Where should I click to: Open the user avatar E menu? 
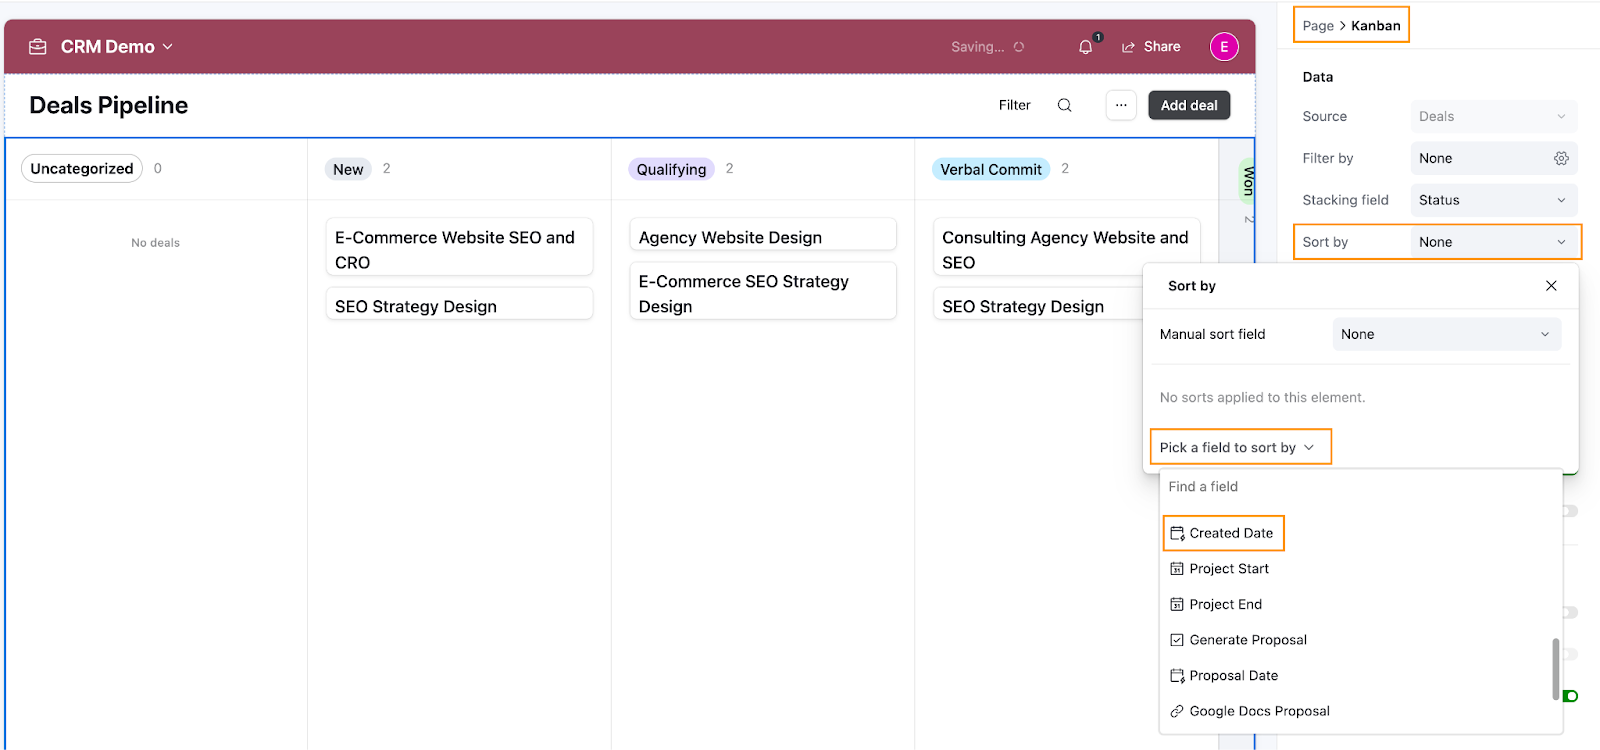coord(1224,47)
